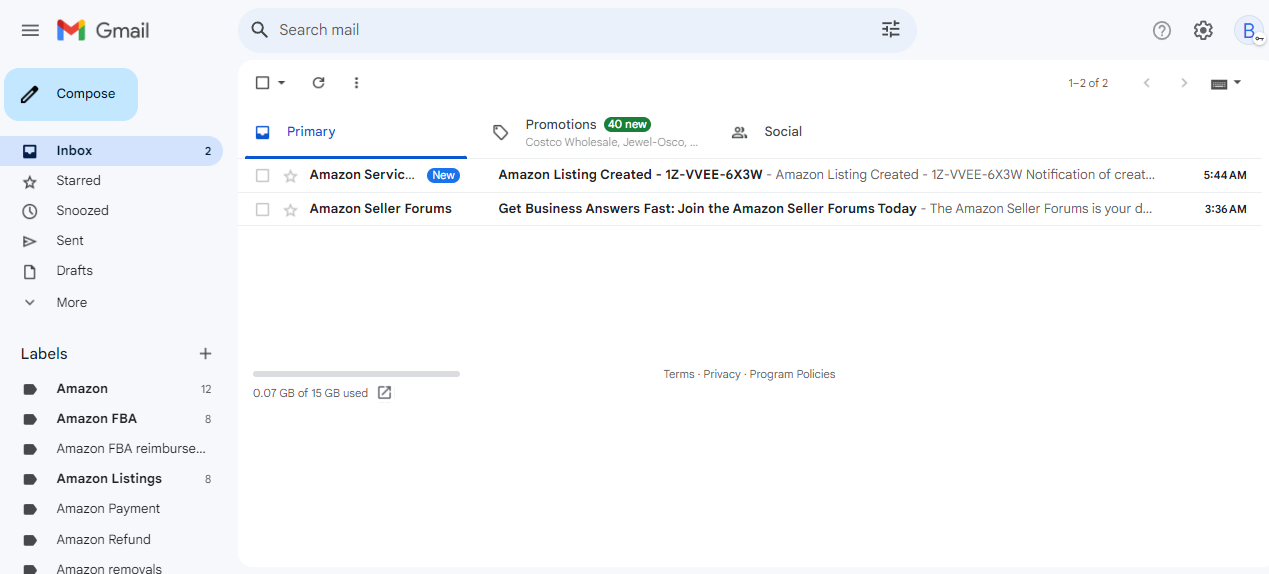Click the Drafts page icon
Screen dimensions: 1269x574
[30, 271]
